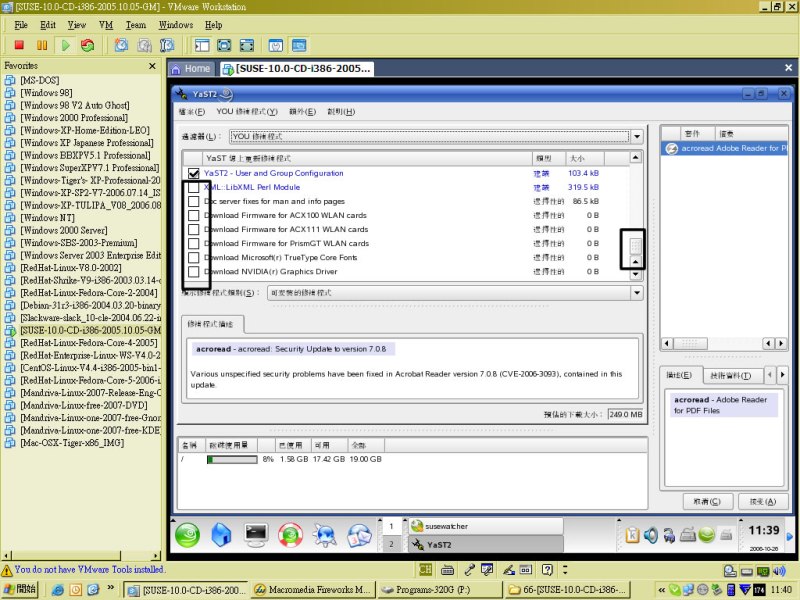The image size is (800, 600).
Task: Check the Doc server fixes checkbox
Action: click(x=193, y=202)
